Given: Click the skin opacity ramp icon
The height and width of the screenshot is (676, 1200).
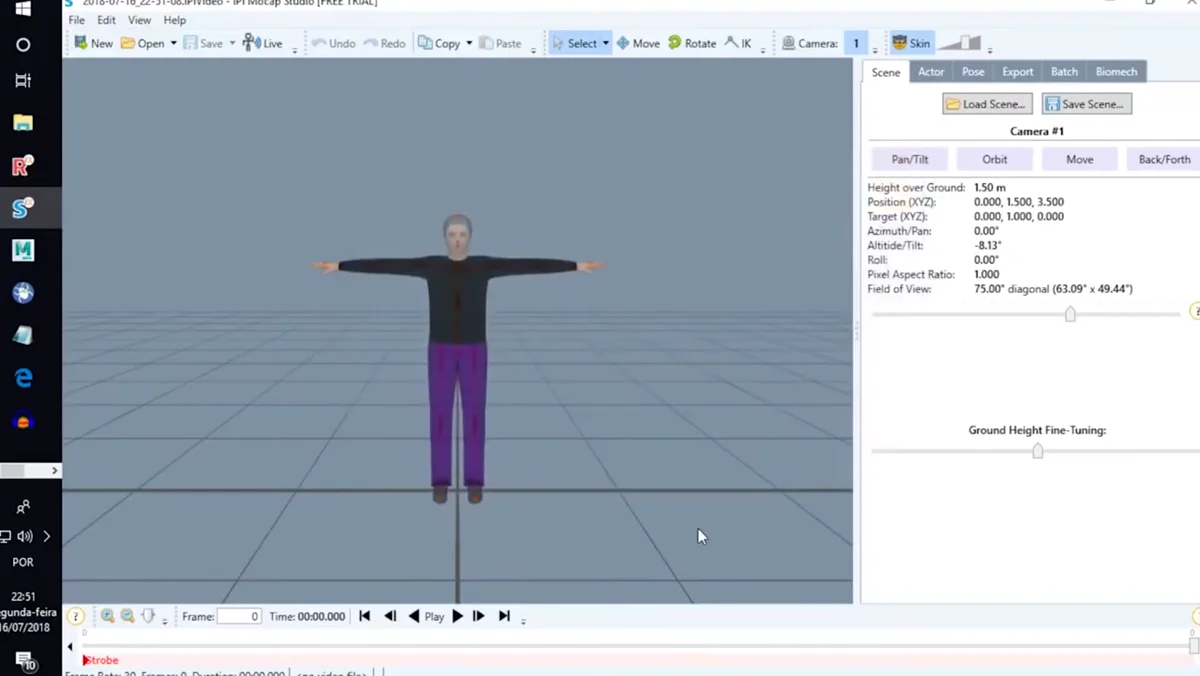Looking at the screenshot, I should [960, 43].
